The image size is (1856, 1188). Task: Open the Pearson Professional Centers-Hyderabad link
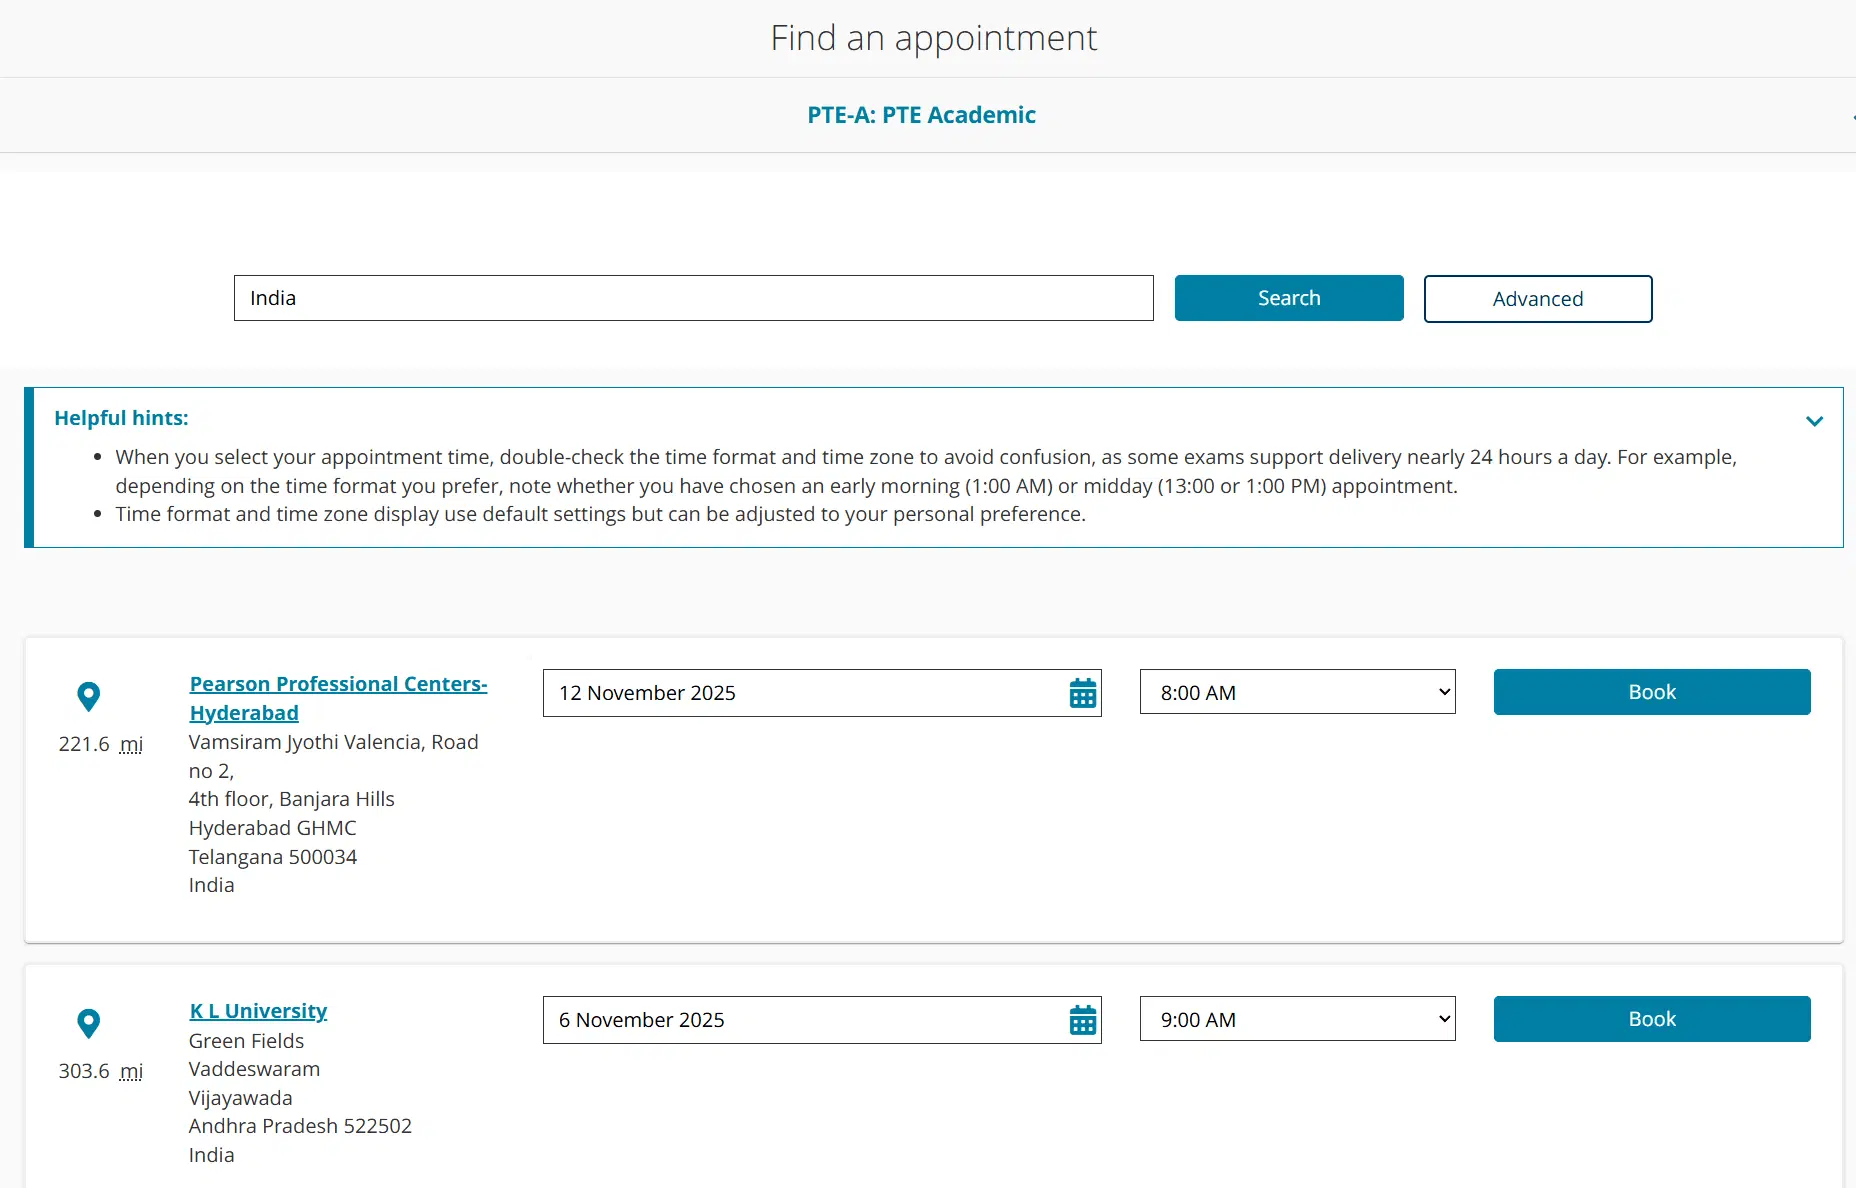click(x=338, y=697)
